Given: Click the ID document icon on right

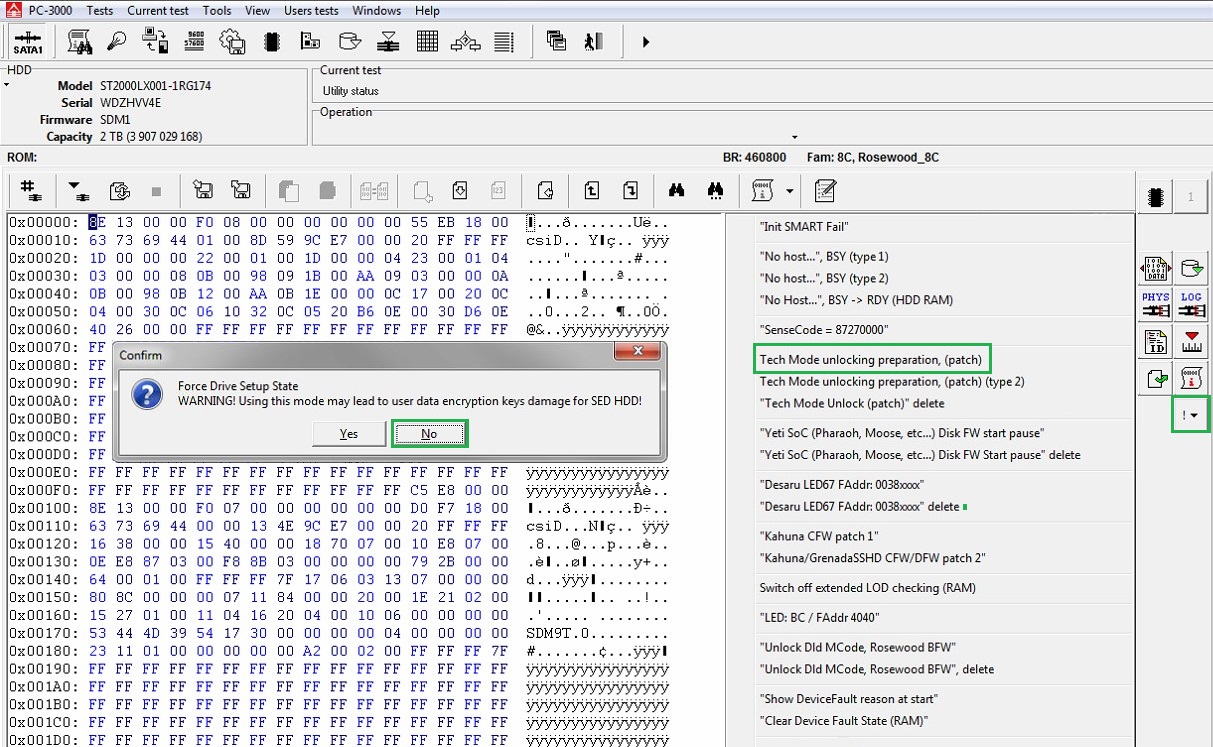Looking at the screenshot, I should pyautogui.click(x=1155, y=342).
